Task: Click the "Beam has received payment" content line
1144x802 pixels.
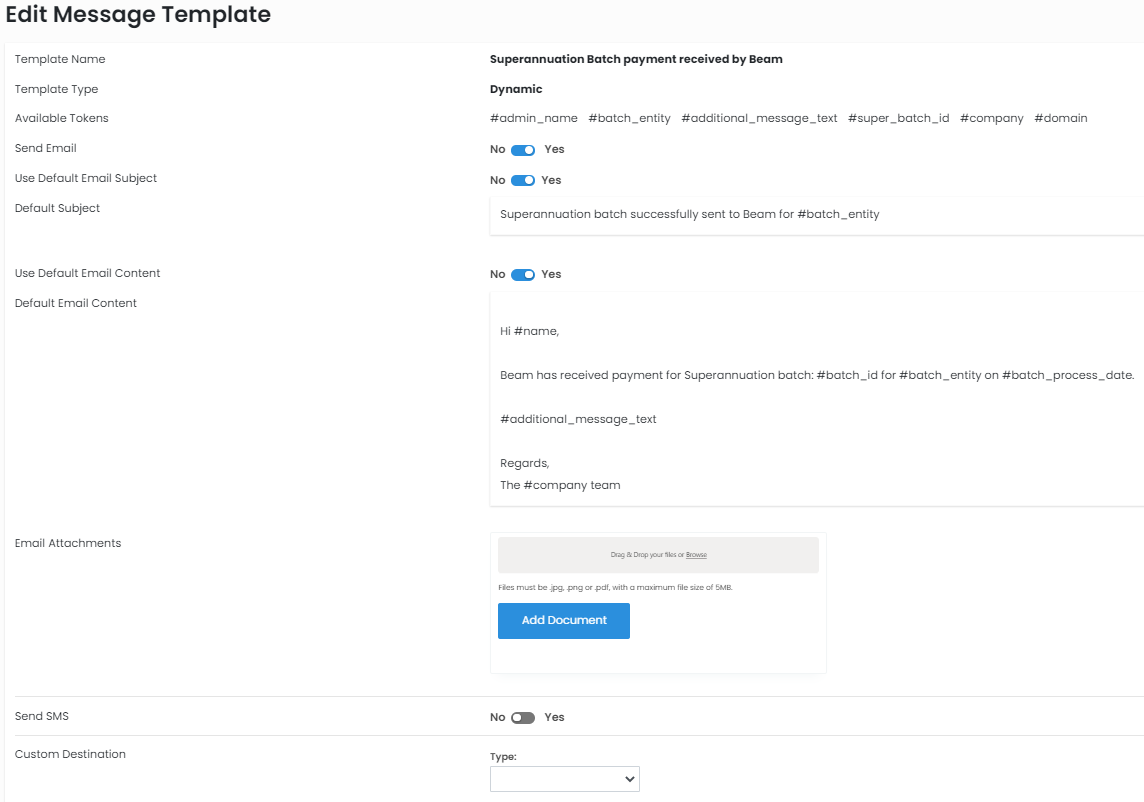Action: pos(816,376)
